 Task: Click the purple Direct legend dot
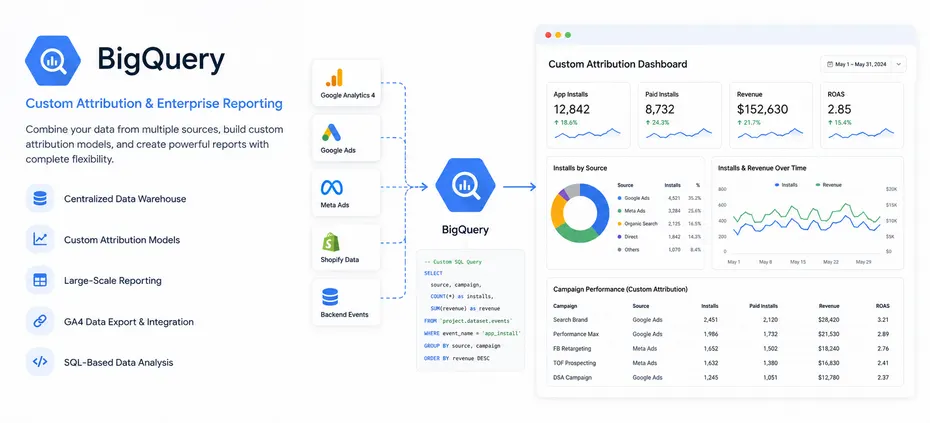pyautogui.click(x=620, y=237)
